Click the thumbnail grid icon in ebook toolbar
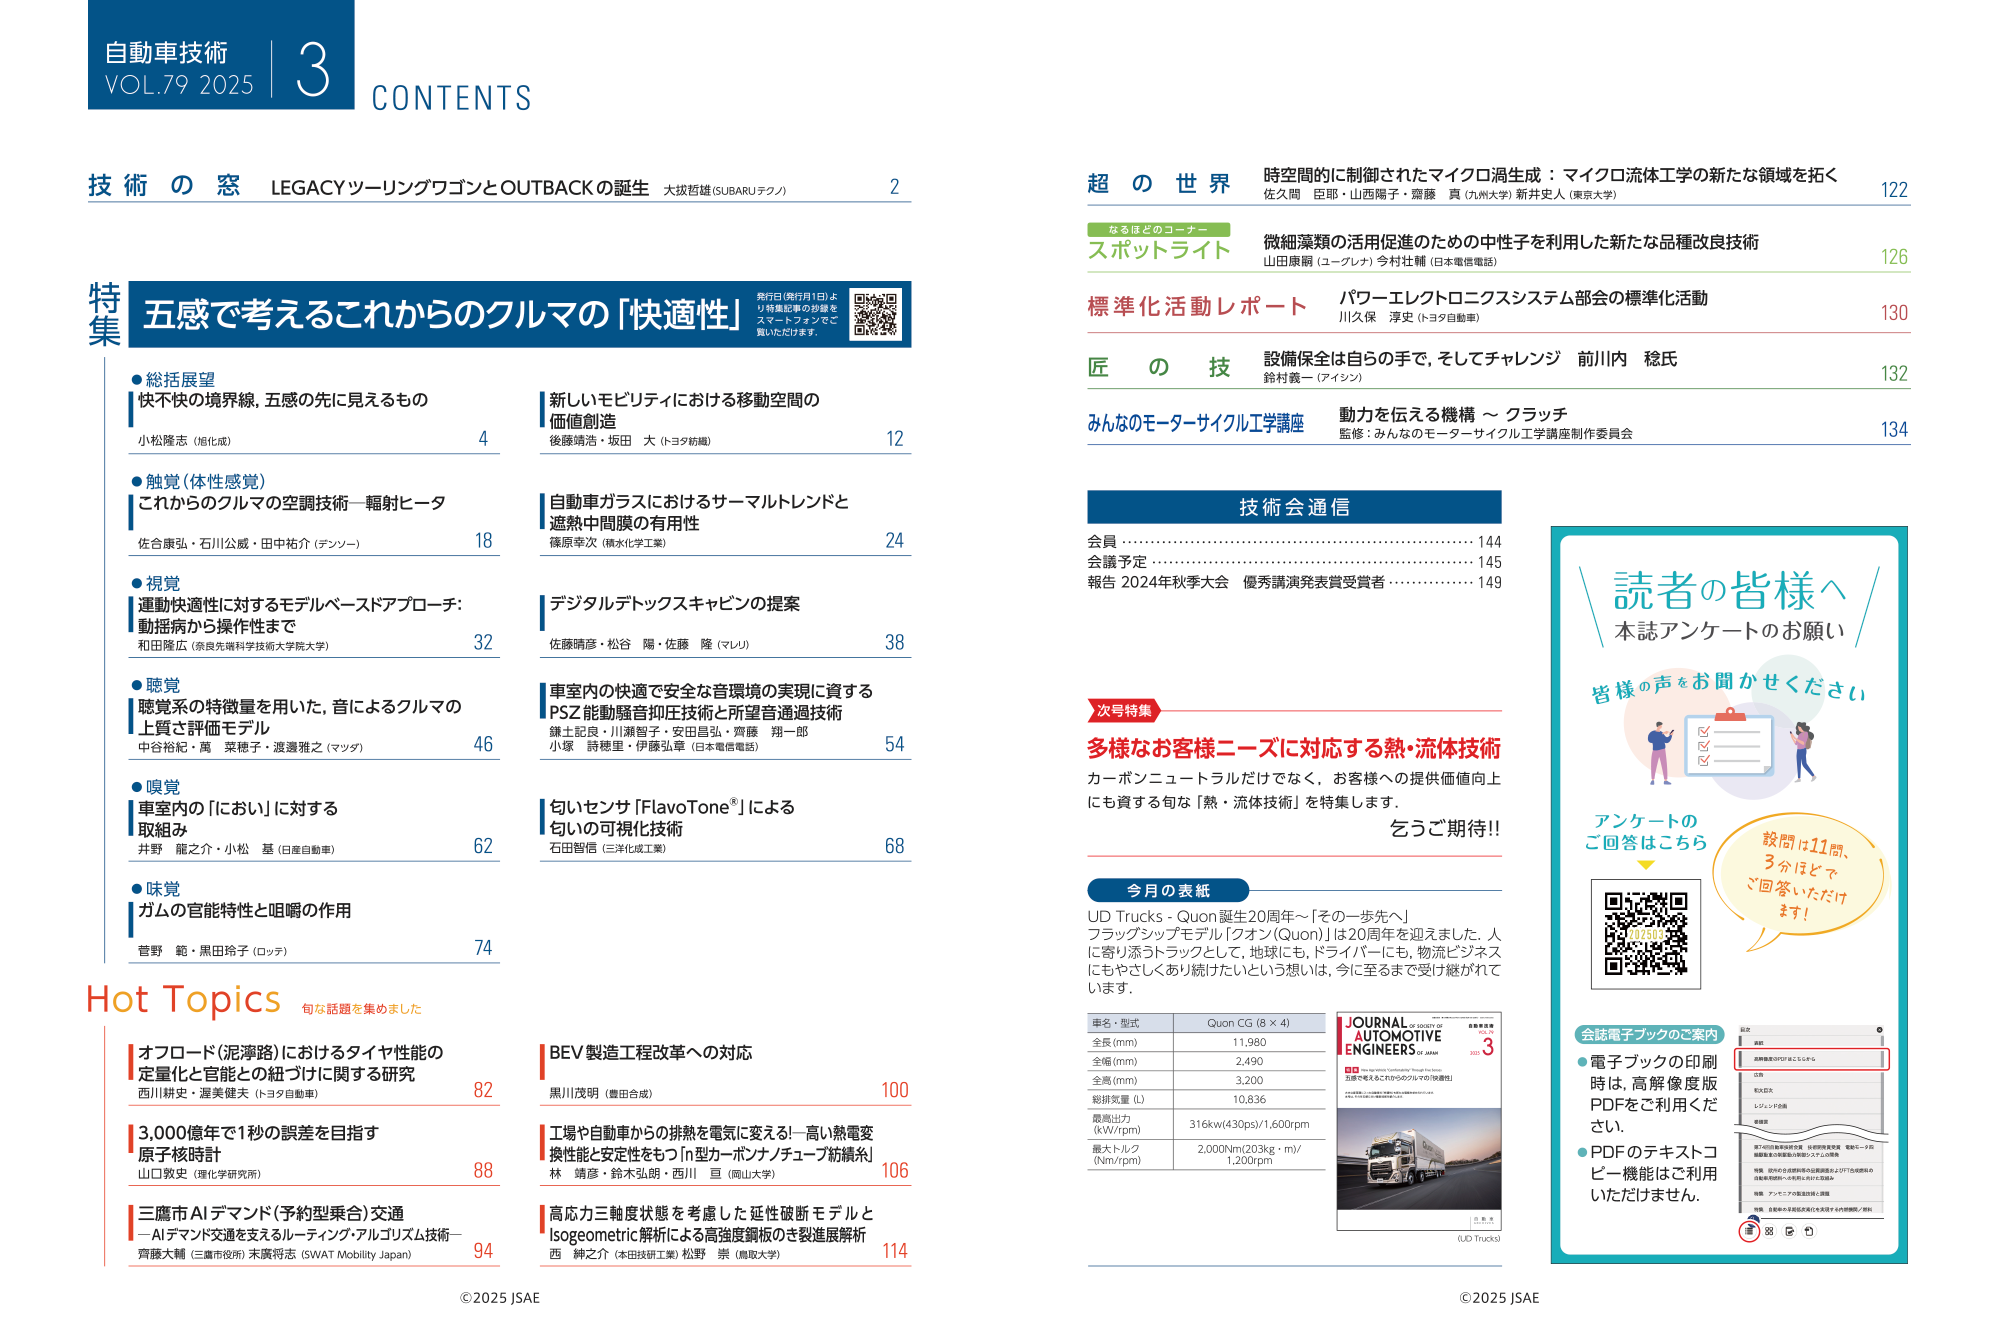This screenshot has height=1333, width=1999. pyautogui.click(x=1769, y=1231)
